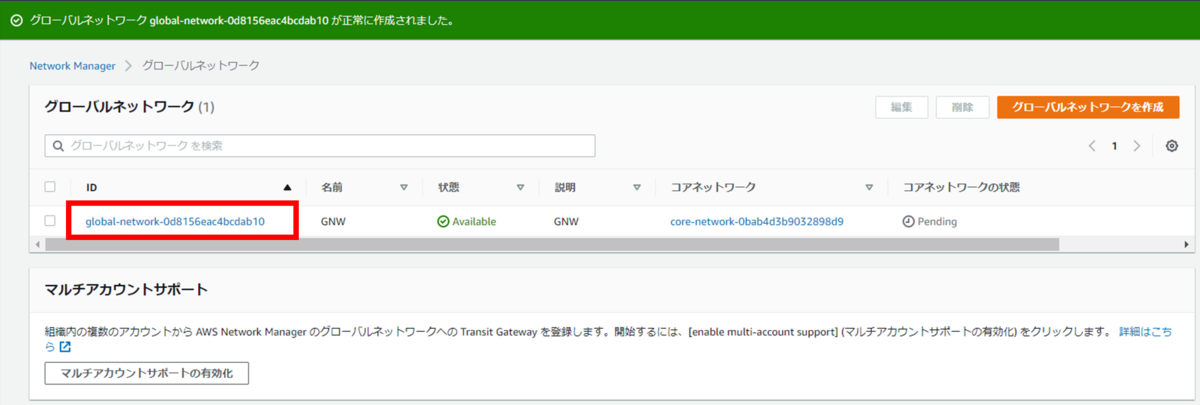The width and height of the screenshot is (1200, 405).
Task: Click the 編集 button
Action: (902, 108)
